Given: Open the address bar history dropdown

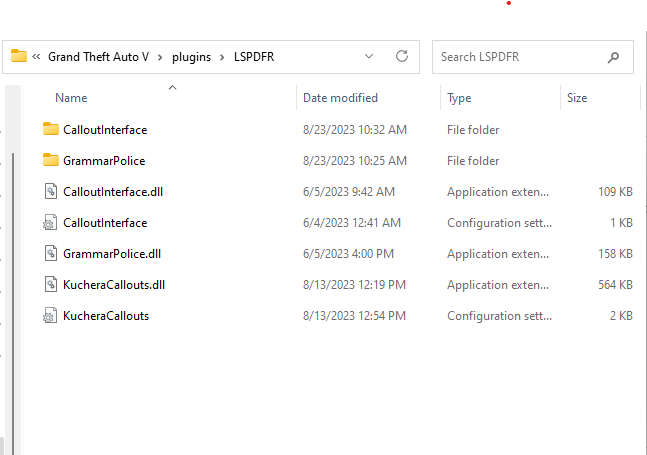Looking at the screenshot, I should pyautogui.click(x=369, y=57).
